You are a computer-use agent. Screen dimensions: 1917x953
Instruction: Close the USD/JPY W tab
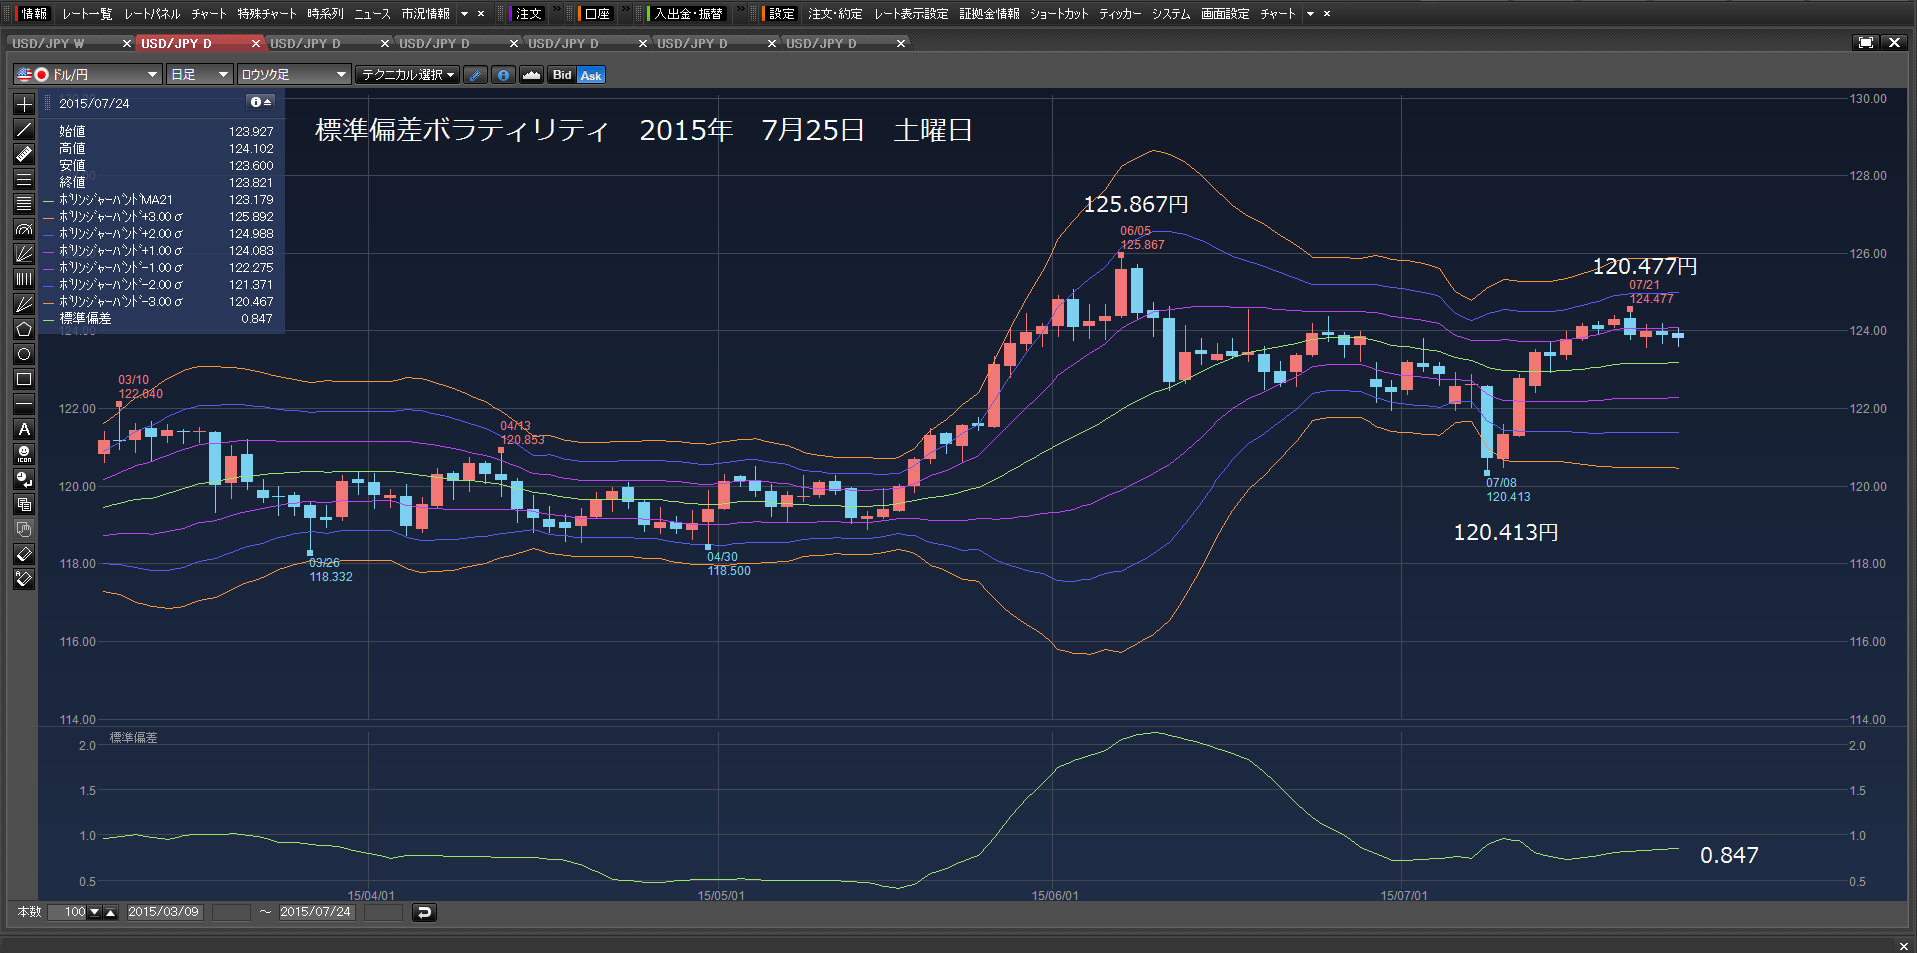126,43
